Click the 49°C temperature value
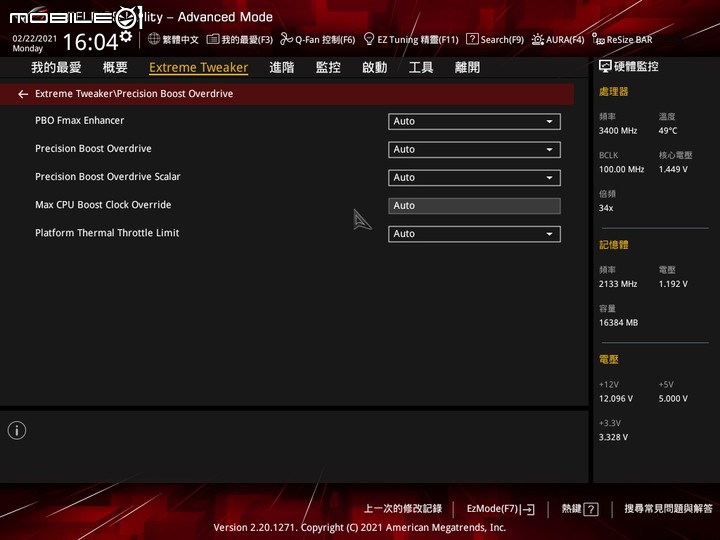 click(x=668, y=131)
